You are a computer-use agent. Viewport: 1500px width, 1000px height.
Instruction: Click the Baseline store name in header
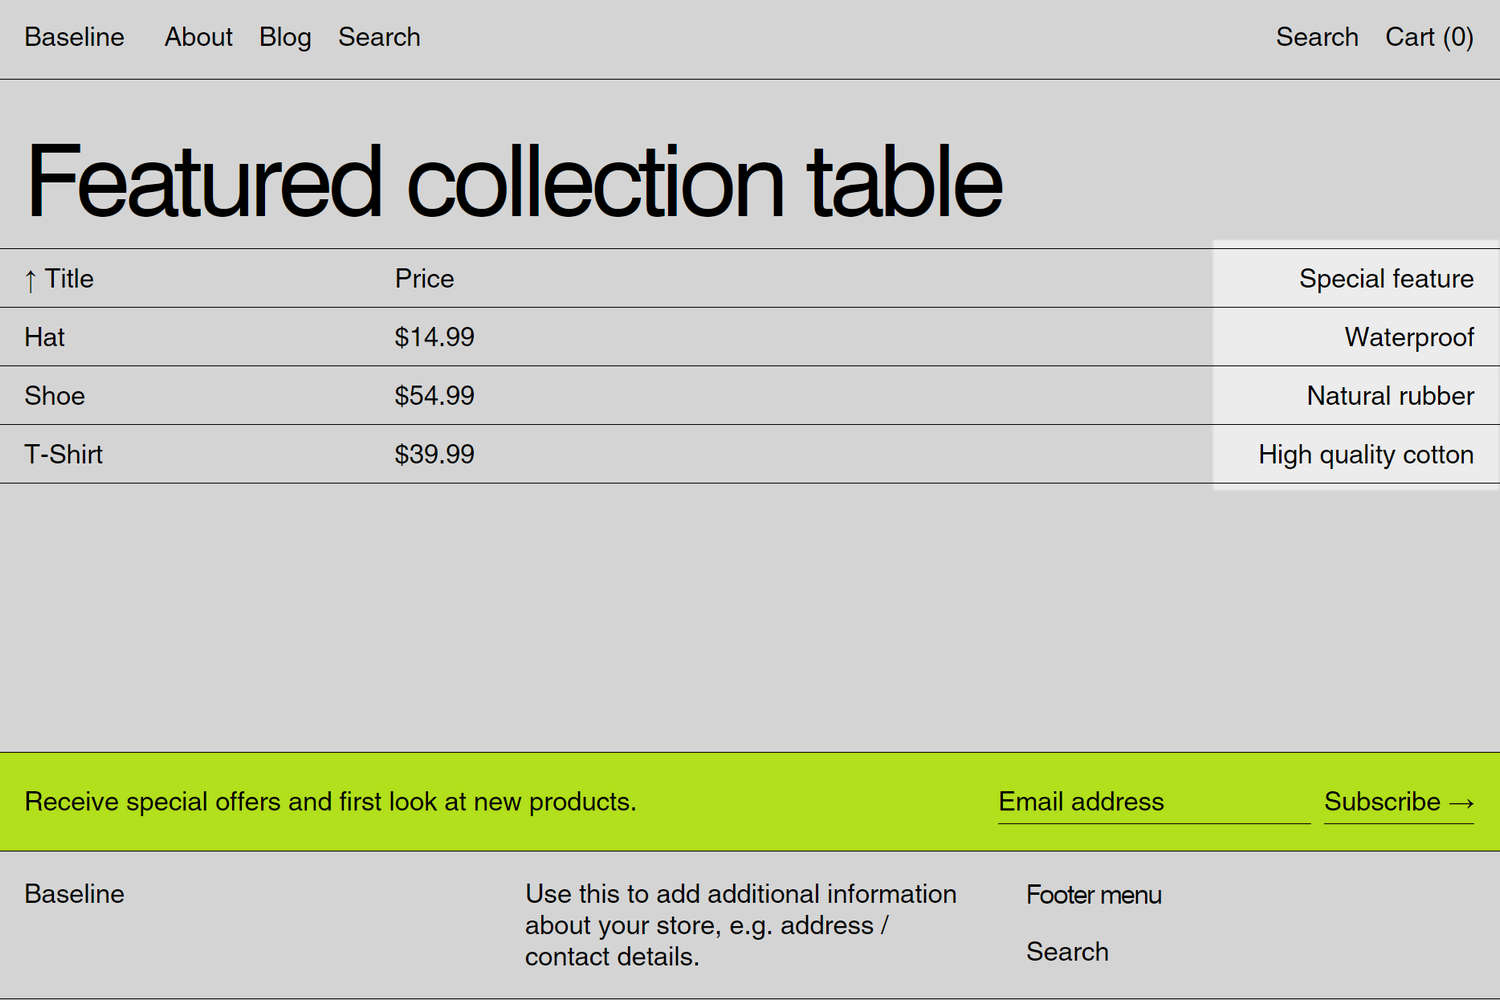point(74,37)
